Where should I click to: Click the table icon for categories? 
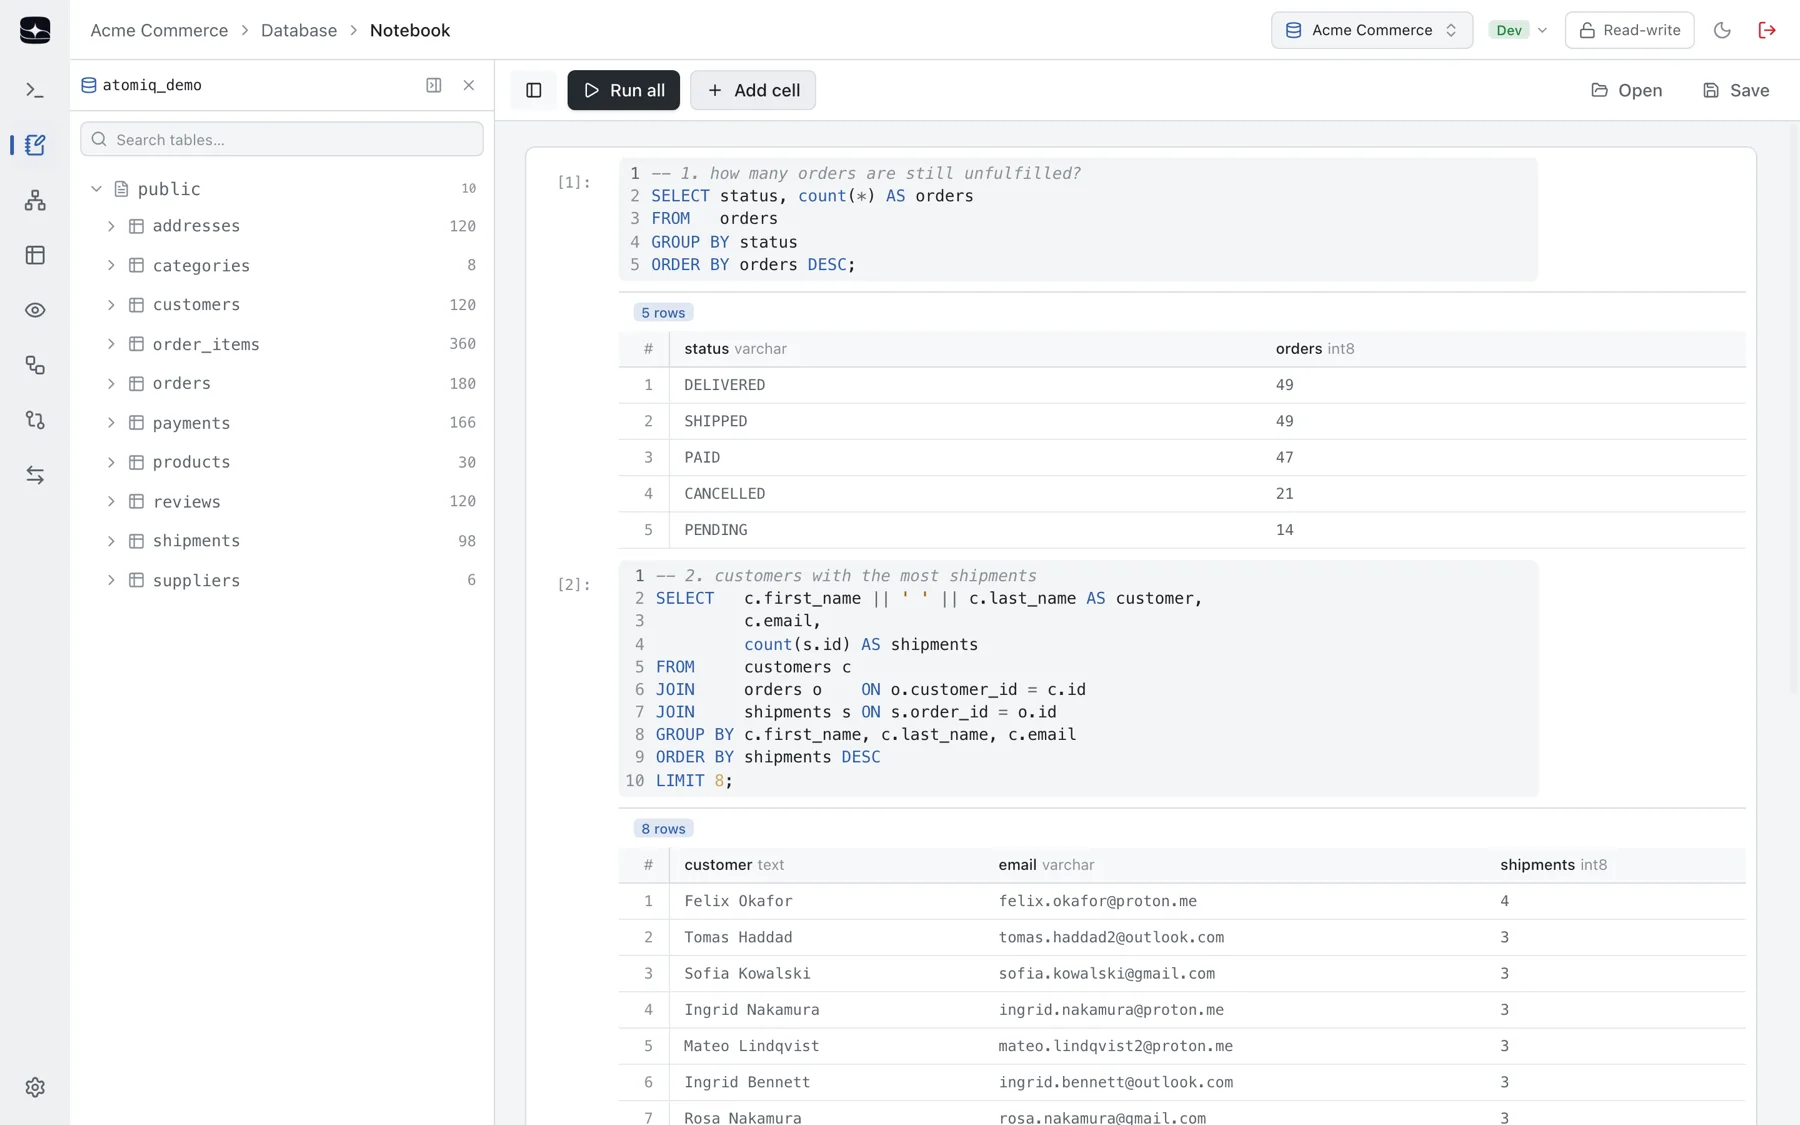pos(137,265)
